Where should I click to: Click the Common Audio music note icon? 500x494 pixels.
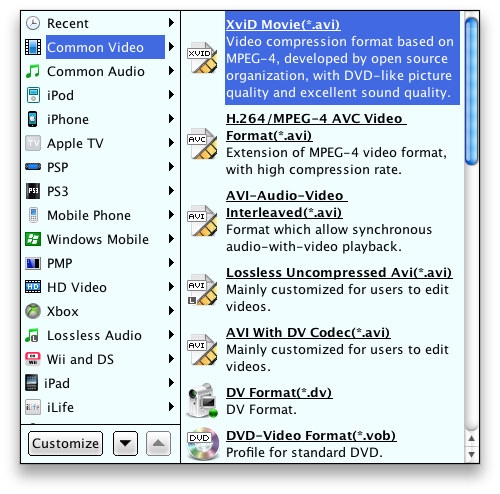click(33, 71)
